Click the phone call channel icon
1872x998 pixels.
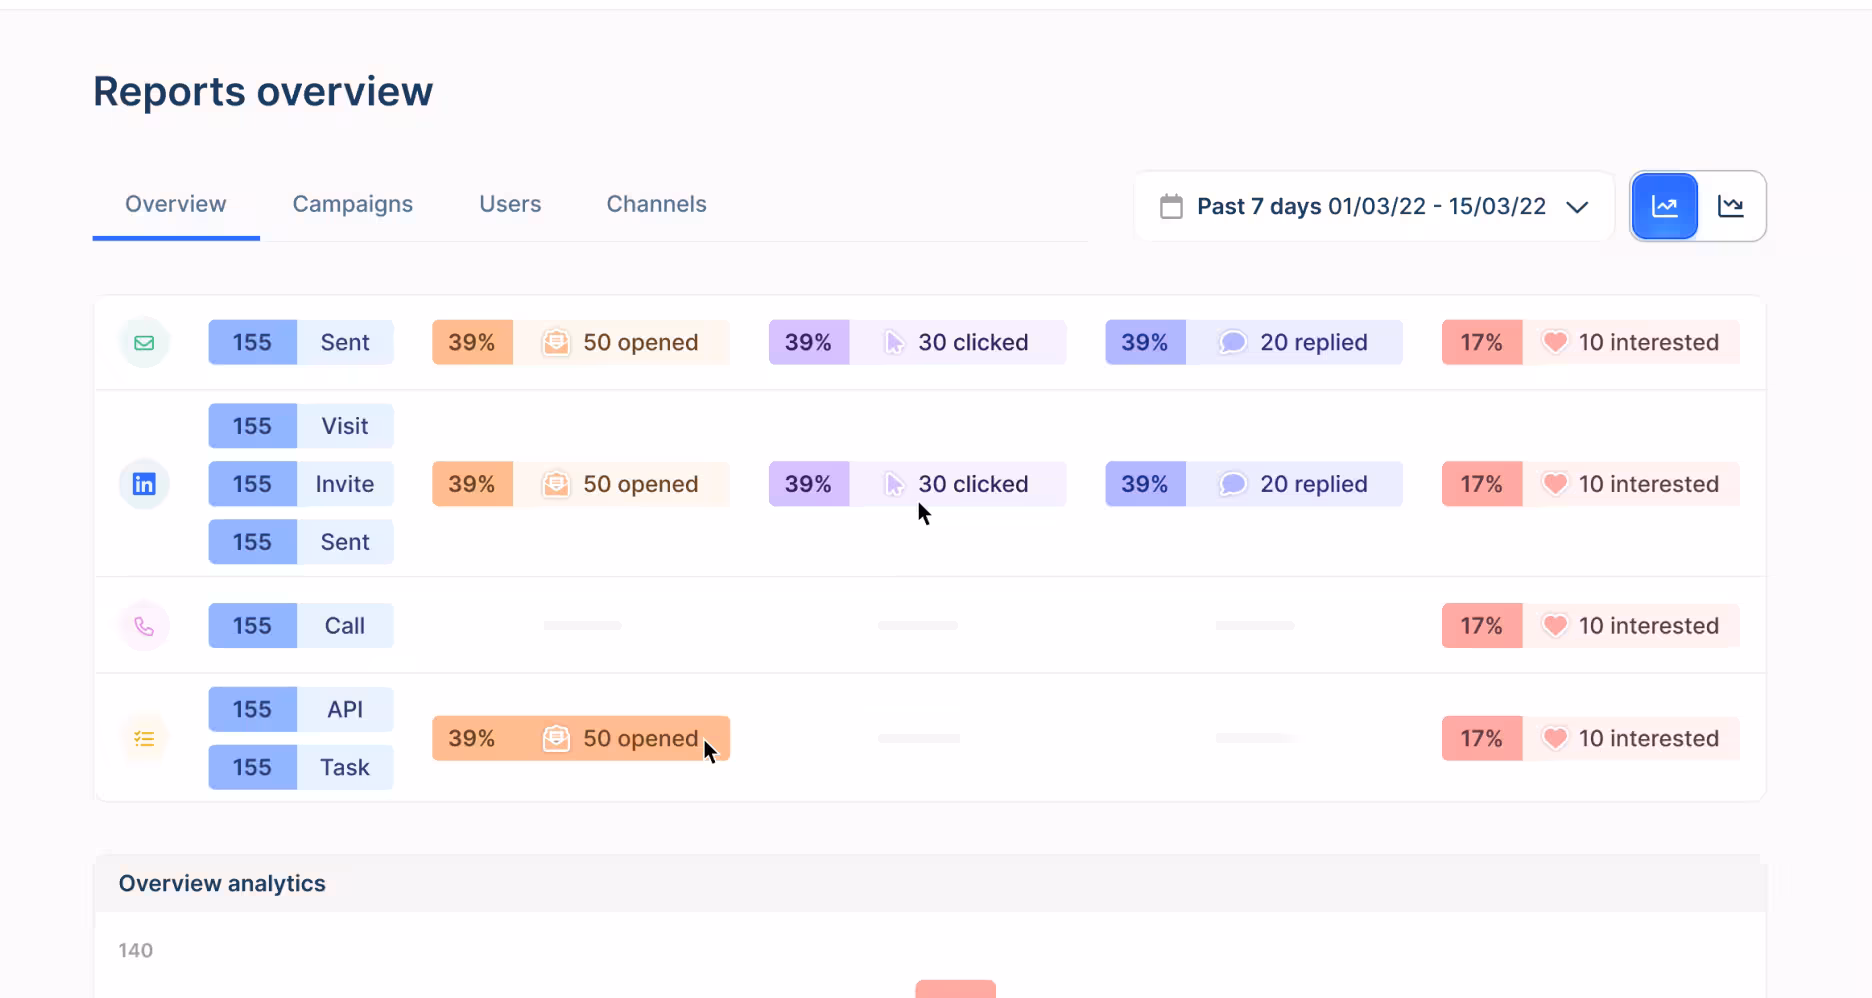point(144,627)
